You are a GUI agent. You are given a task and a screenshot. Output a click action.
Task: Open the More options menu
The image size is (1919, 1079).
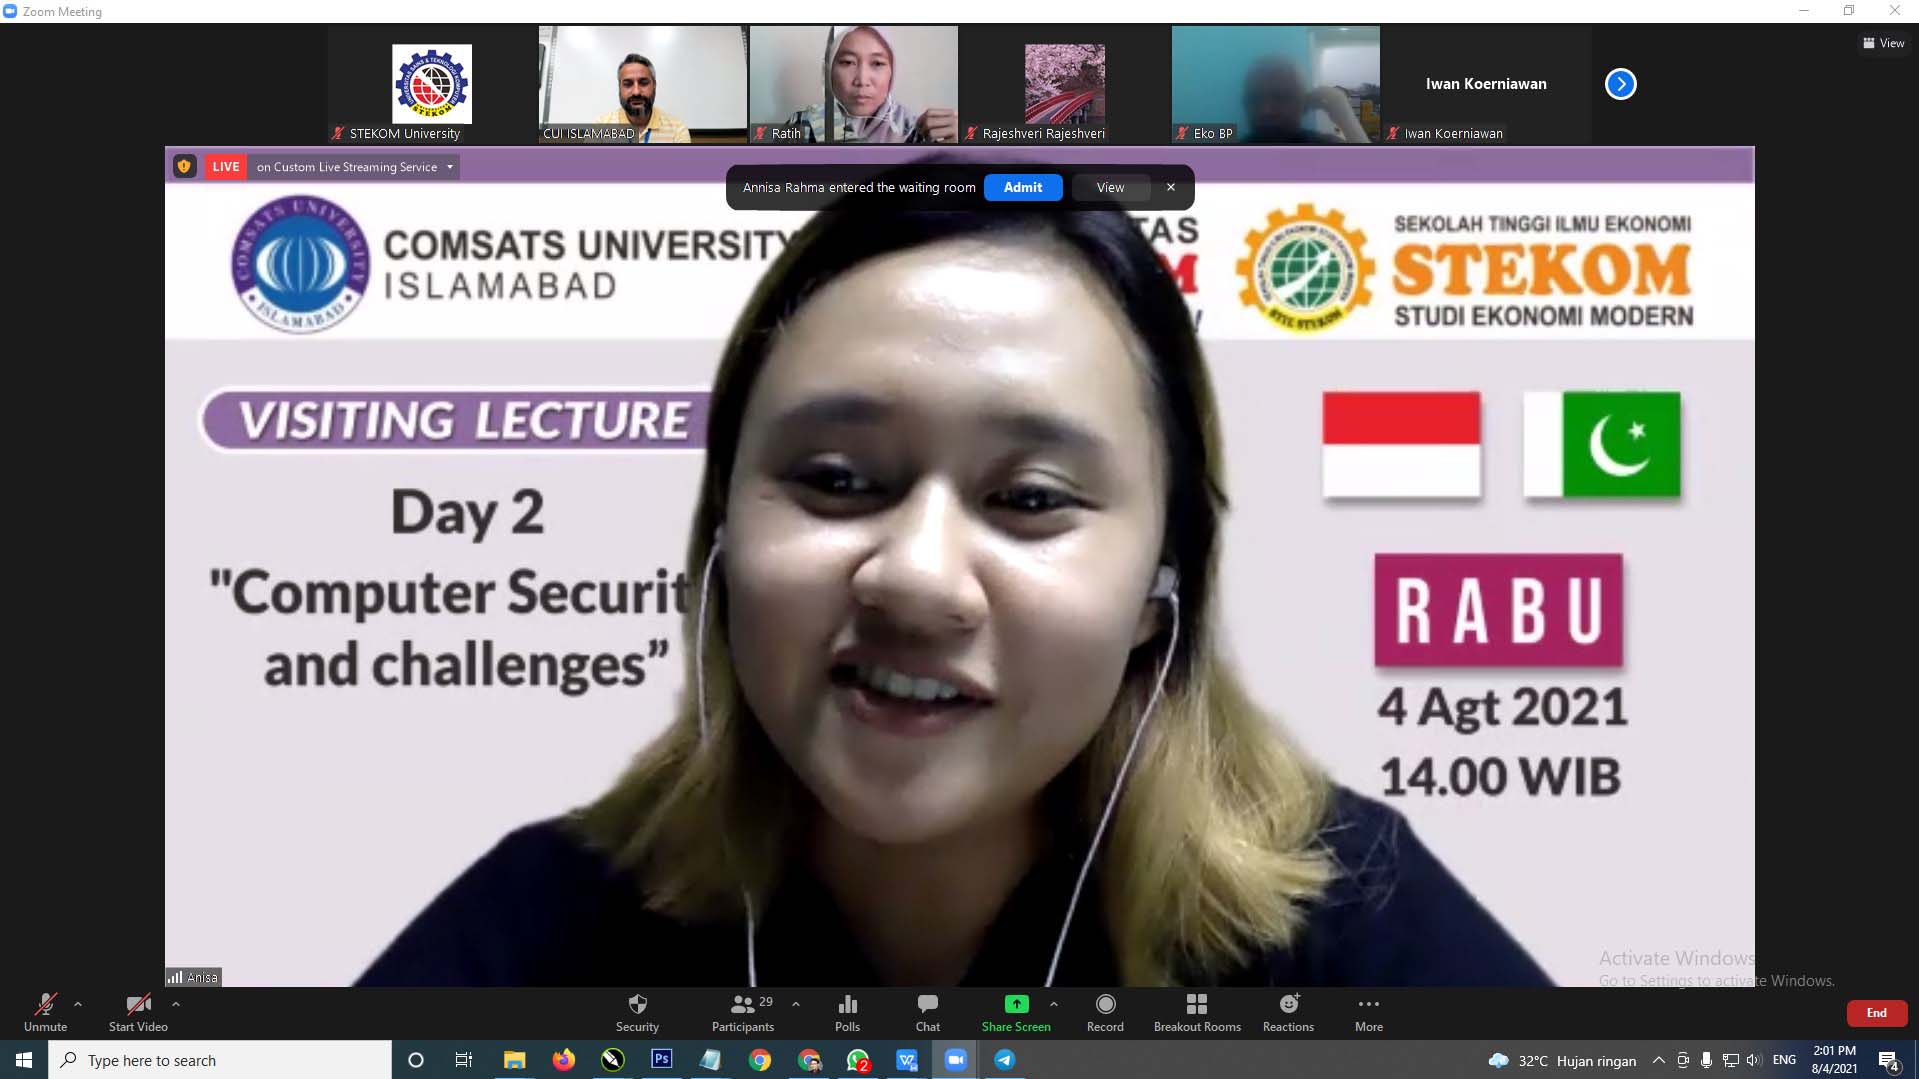tap(1369, 1012)
